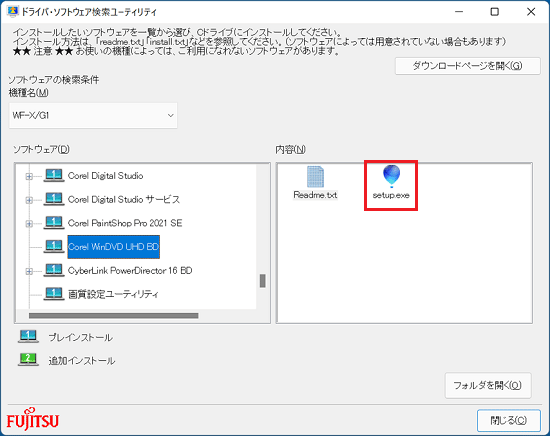Click the Corel PaintShop Pro 2021 SE laptop icon
Viewport: 550px width, 436px height.
(54, 223)
